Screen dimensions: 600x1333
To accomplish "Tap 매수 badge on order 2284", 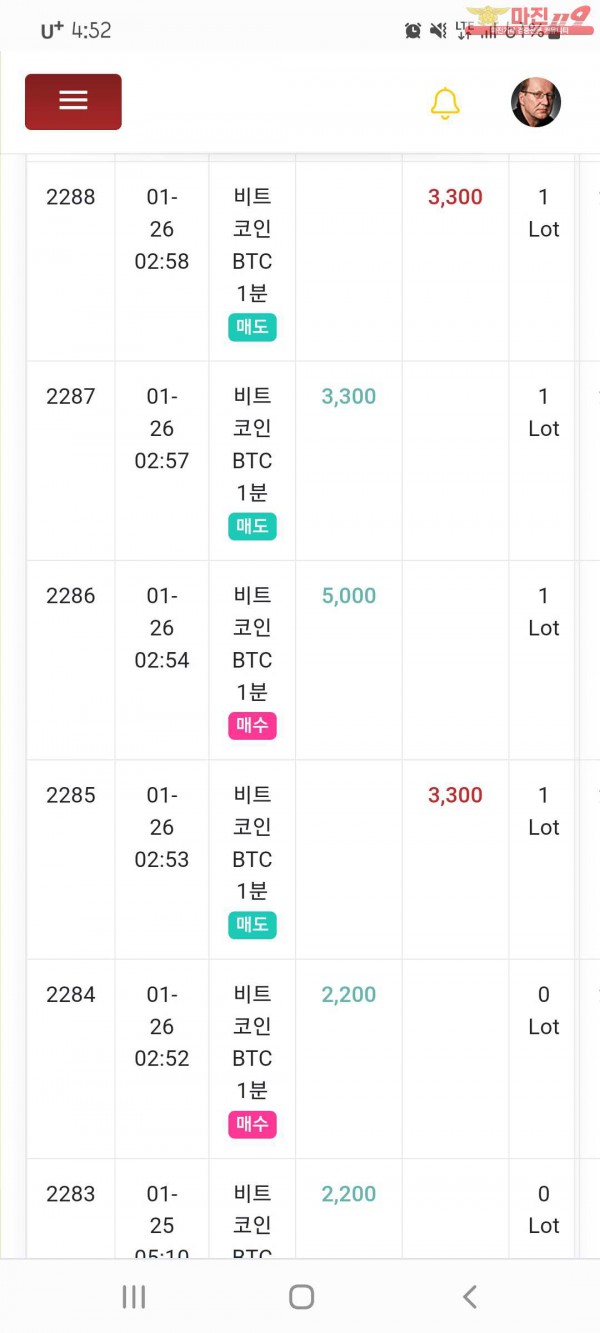I will click(252, 1123).
